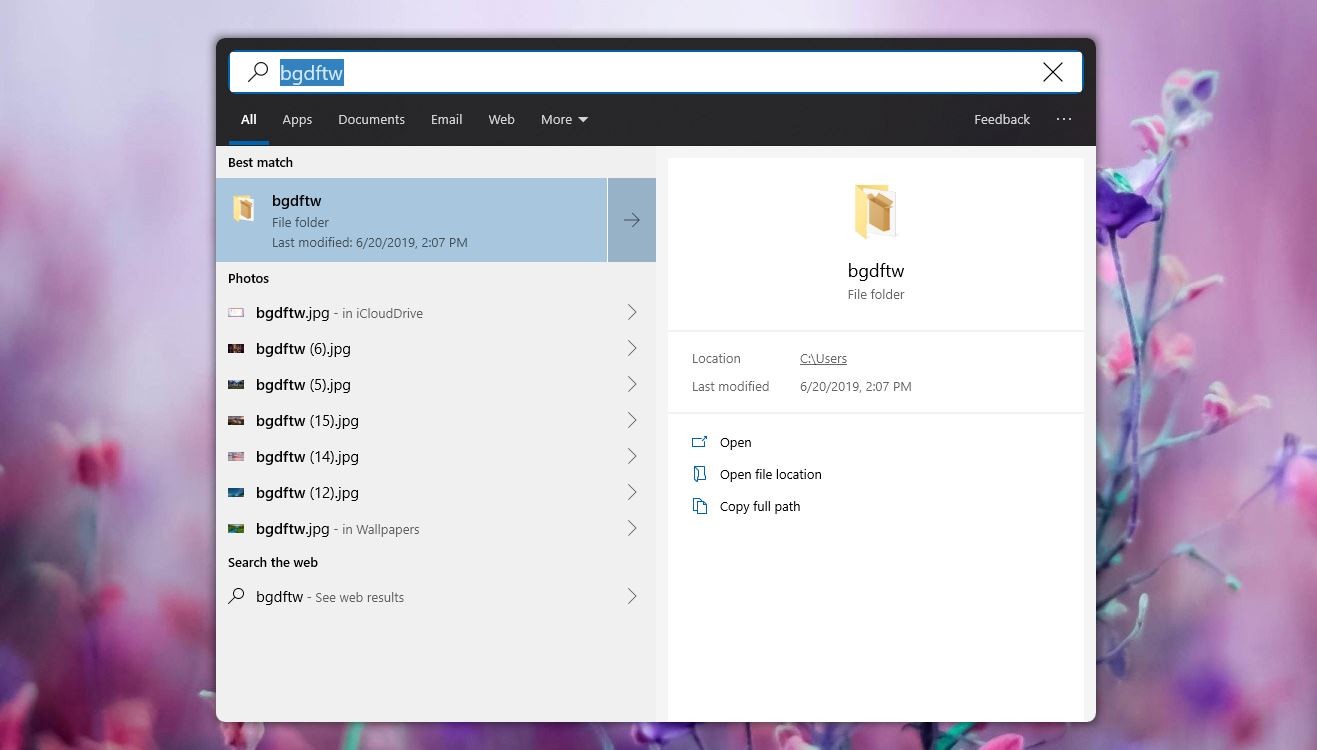Viewport: 1317px width, 750px height.
Task: Expand best match with the arrow button
Action: point(632,220)
